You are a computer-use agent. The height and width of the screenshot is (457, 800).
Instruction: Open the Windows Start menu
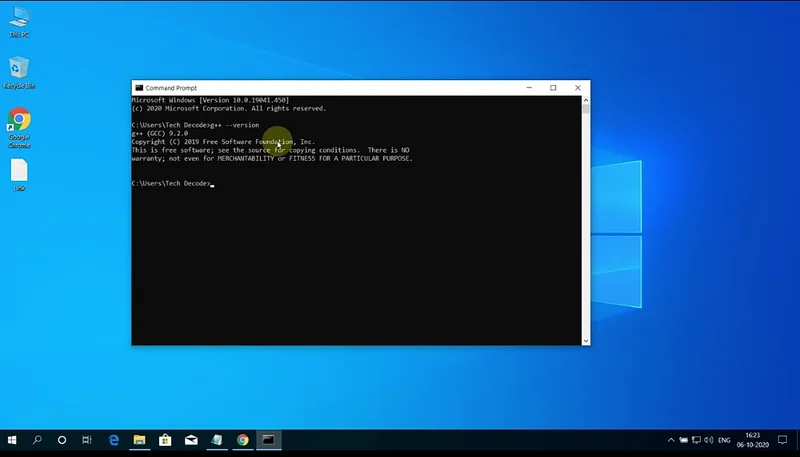coord(12,440)
